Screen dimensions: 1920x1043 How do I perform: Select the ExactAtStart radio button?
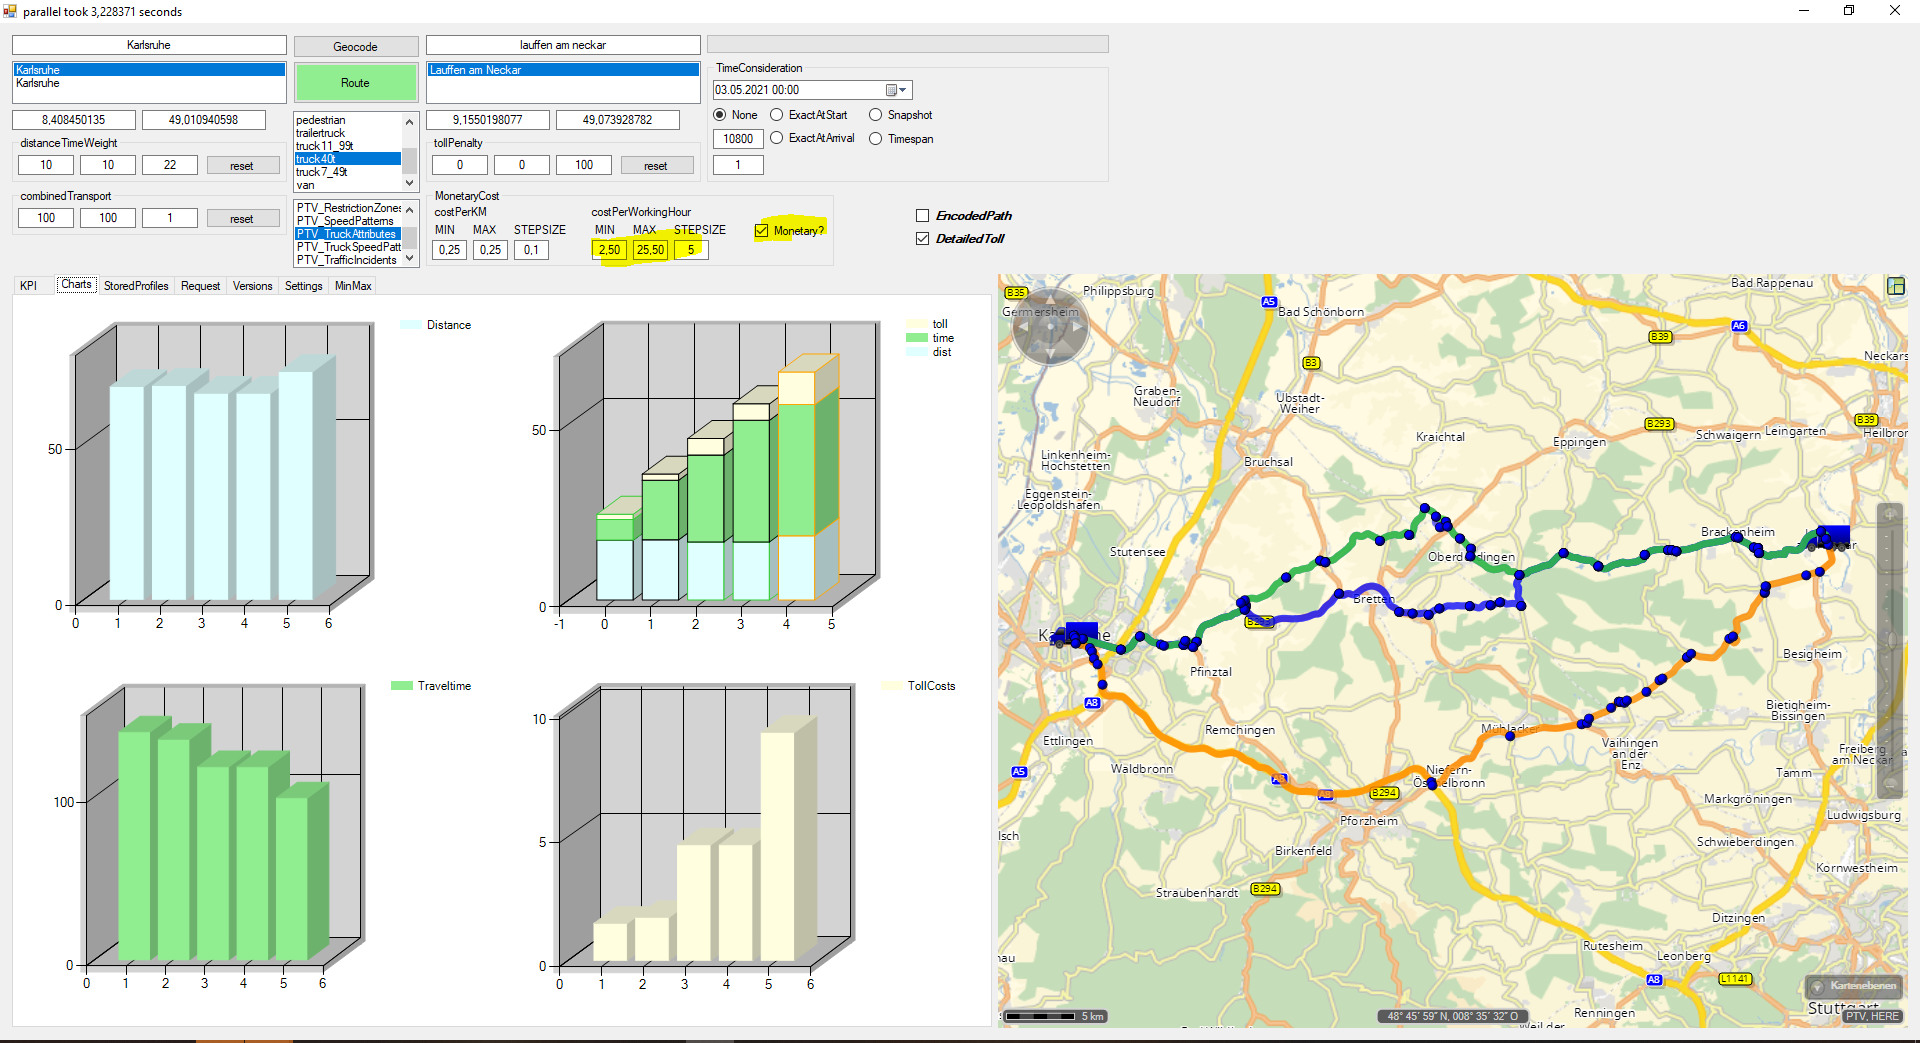777,115
